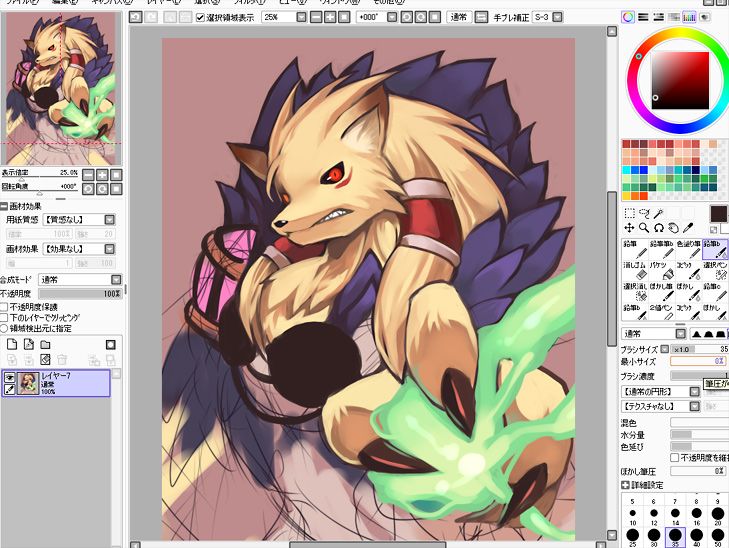Choose the ぼかし筆 blur brush tool

pyautogui.click(x=662, y=292)
